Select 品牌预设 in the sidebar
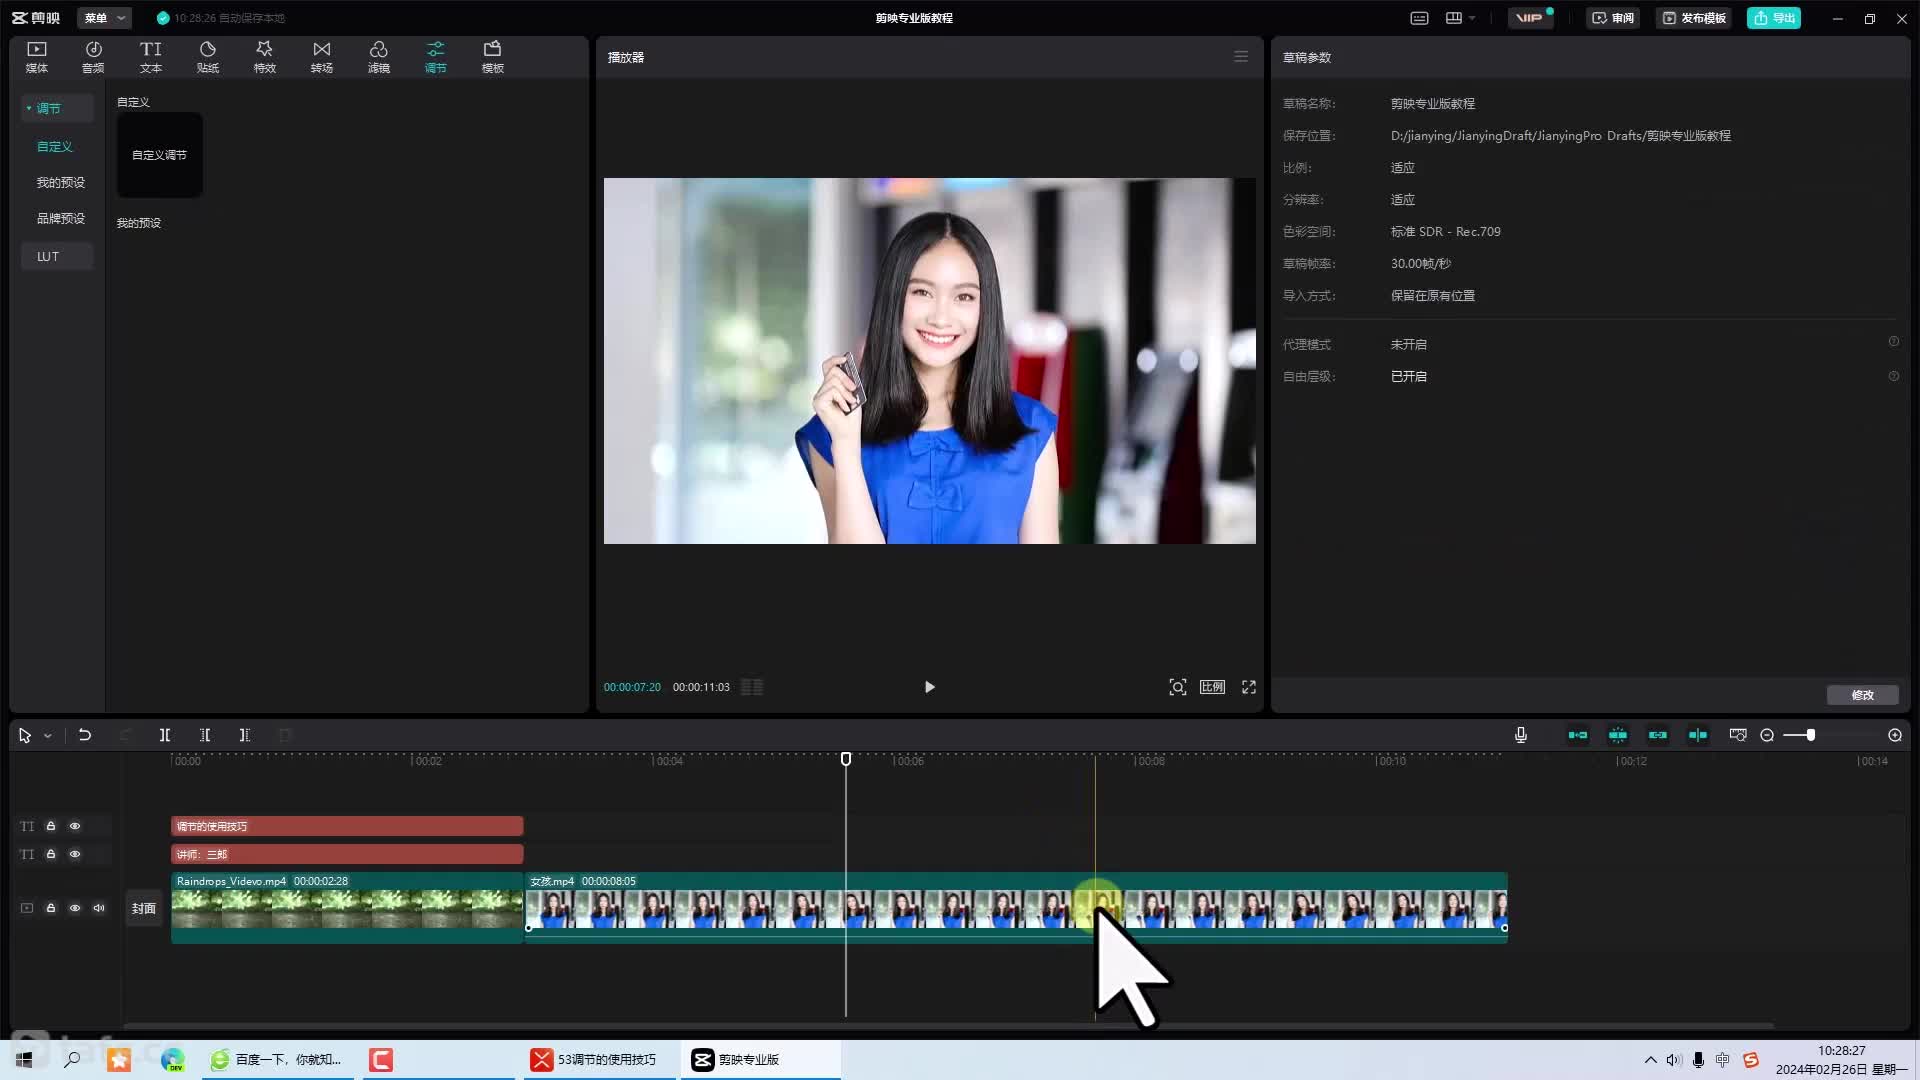This screenshot has height=1080, width=1920. (61, 218)
